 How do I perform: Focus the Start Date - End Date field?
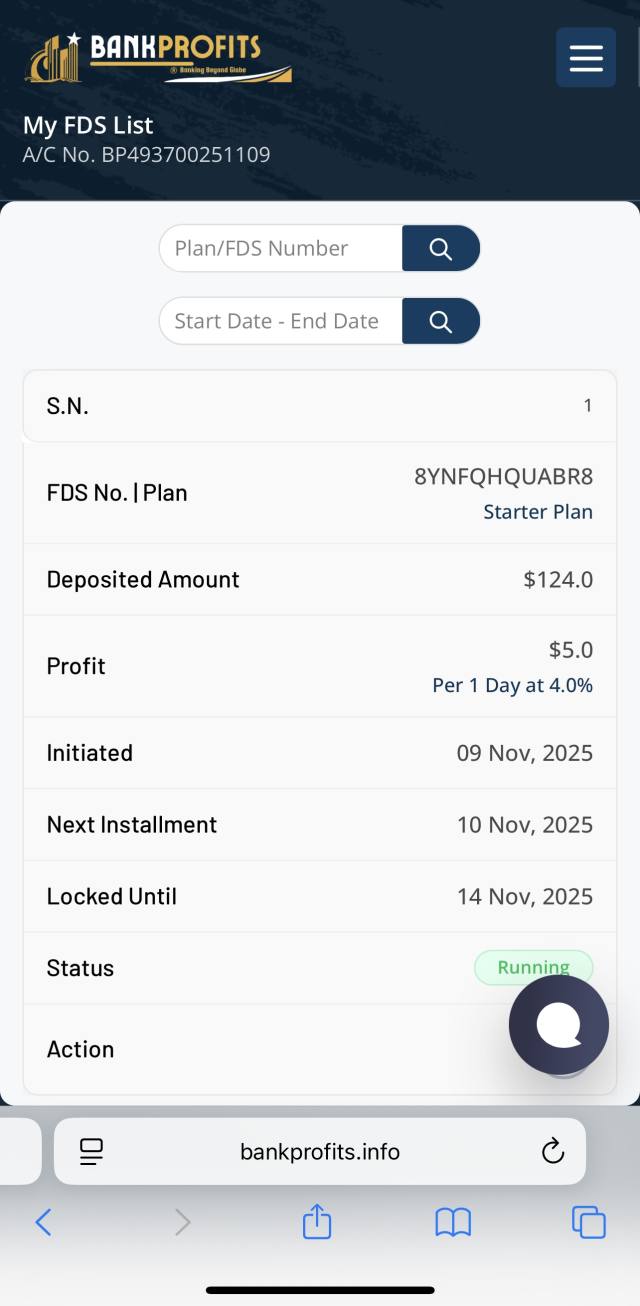tap(281, 321)
